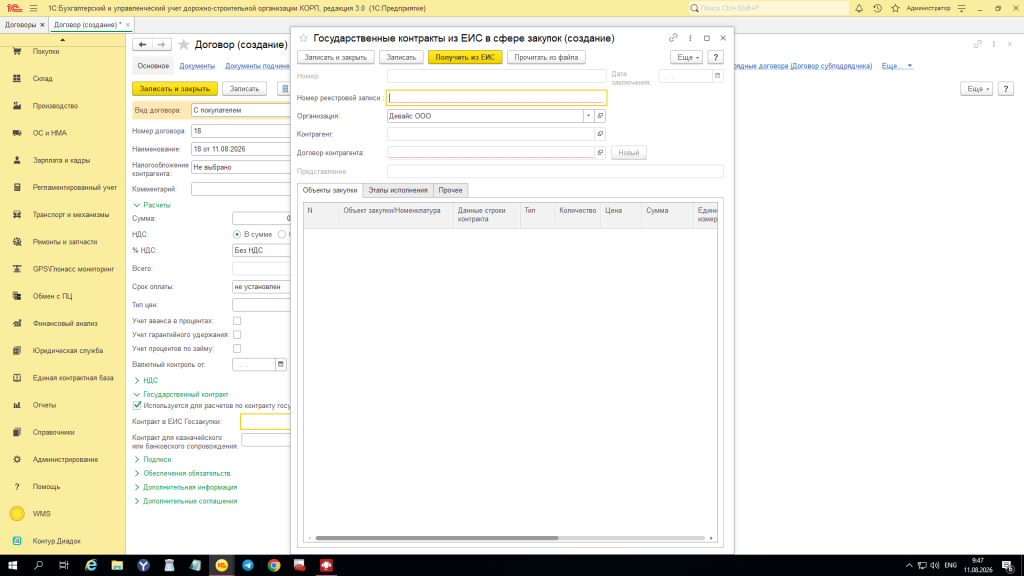Open GPS\Глонасс мониторинг section icon
This screenshot has width=1024, height=576.
[x=17, y=269]
